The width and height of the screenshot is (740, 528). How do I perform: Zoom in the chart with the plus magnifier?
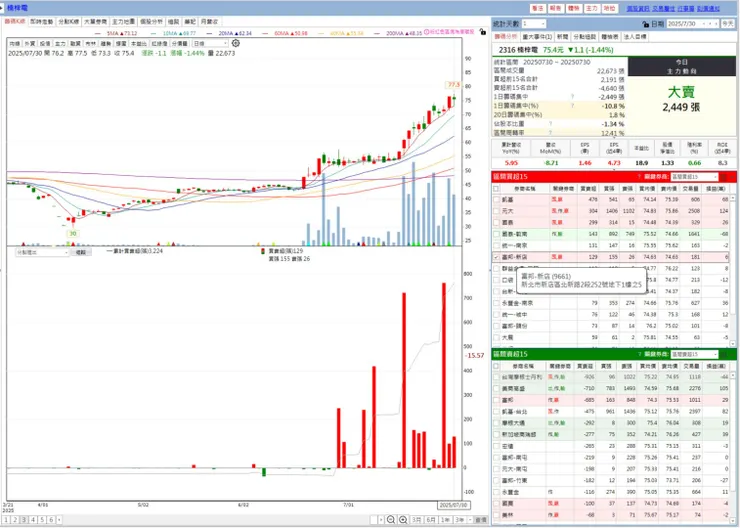click(x=403, y=520)
